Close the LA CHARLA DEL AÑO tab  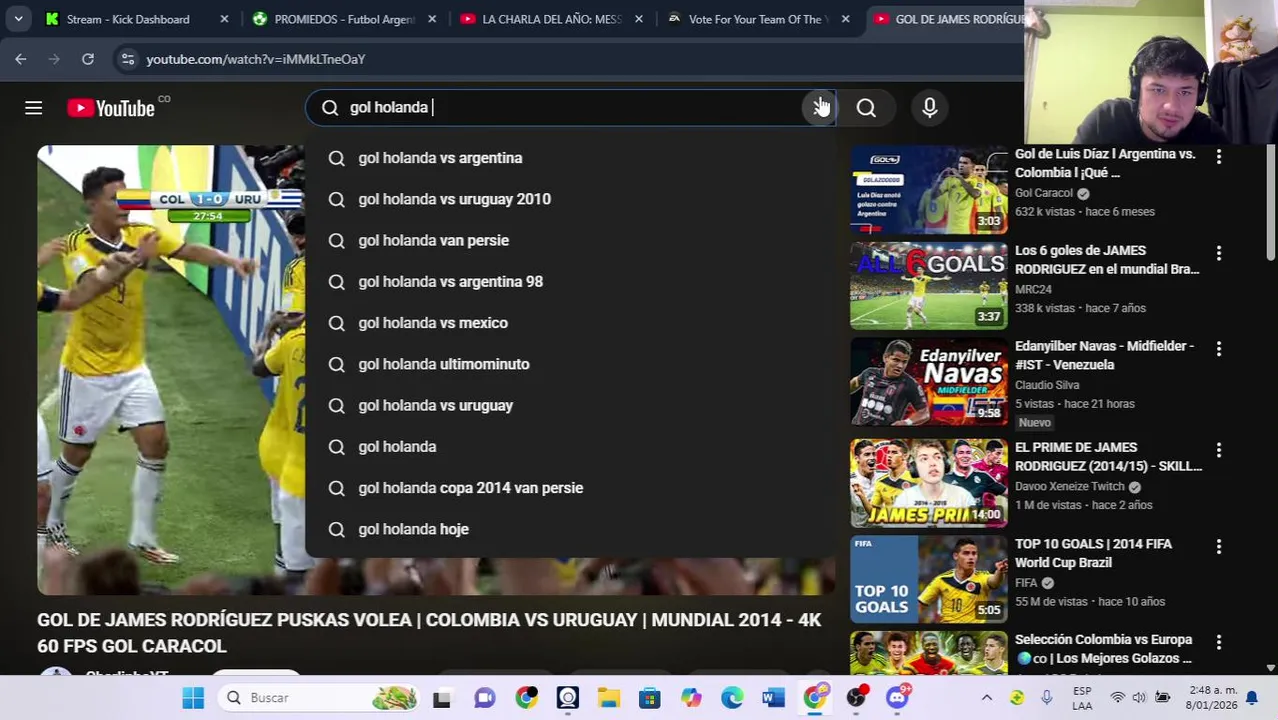(639, 19)
